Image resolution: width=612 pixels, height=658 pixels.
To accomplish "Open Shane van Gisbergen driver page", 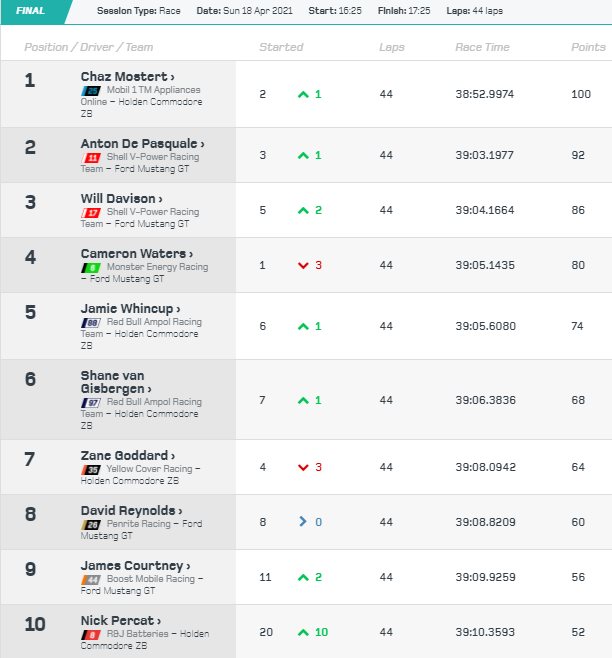I will pos(116,382).
